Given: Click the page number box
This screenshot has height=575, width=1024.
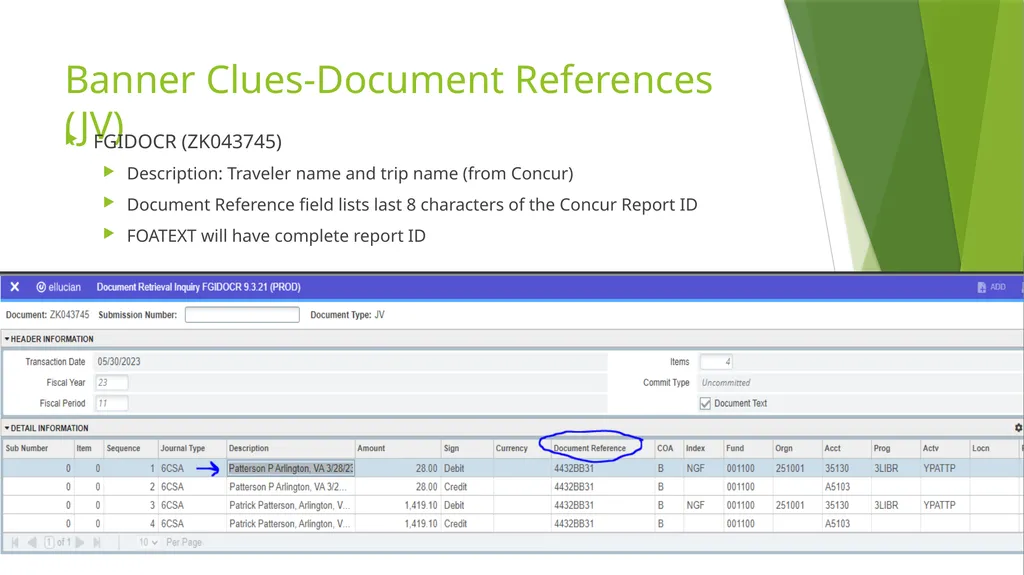Looking at the screenshot, I should pos(49,542).
